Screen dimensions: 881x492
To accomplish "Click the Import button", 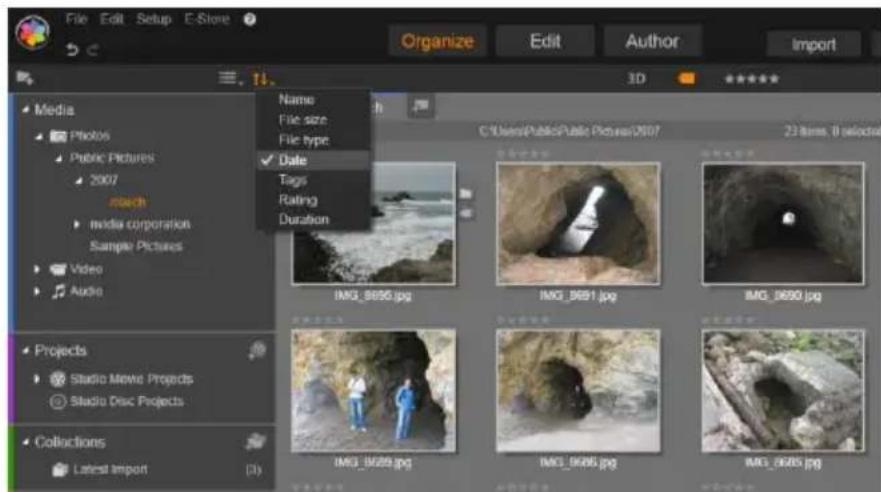I will click(x=814, y=44).
